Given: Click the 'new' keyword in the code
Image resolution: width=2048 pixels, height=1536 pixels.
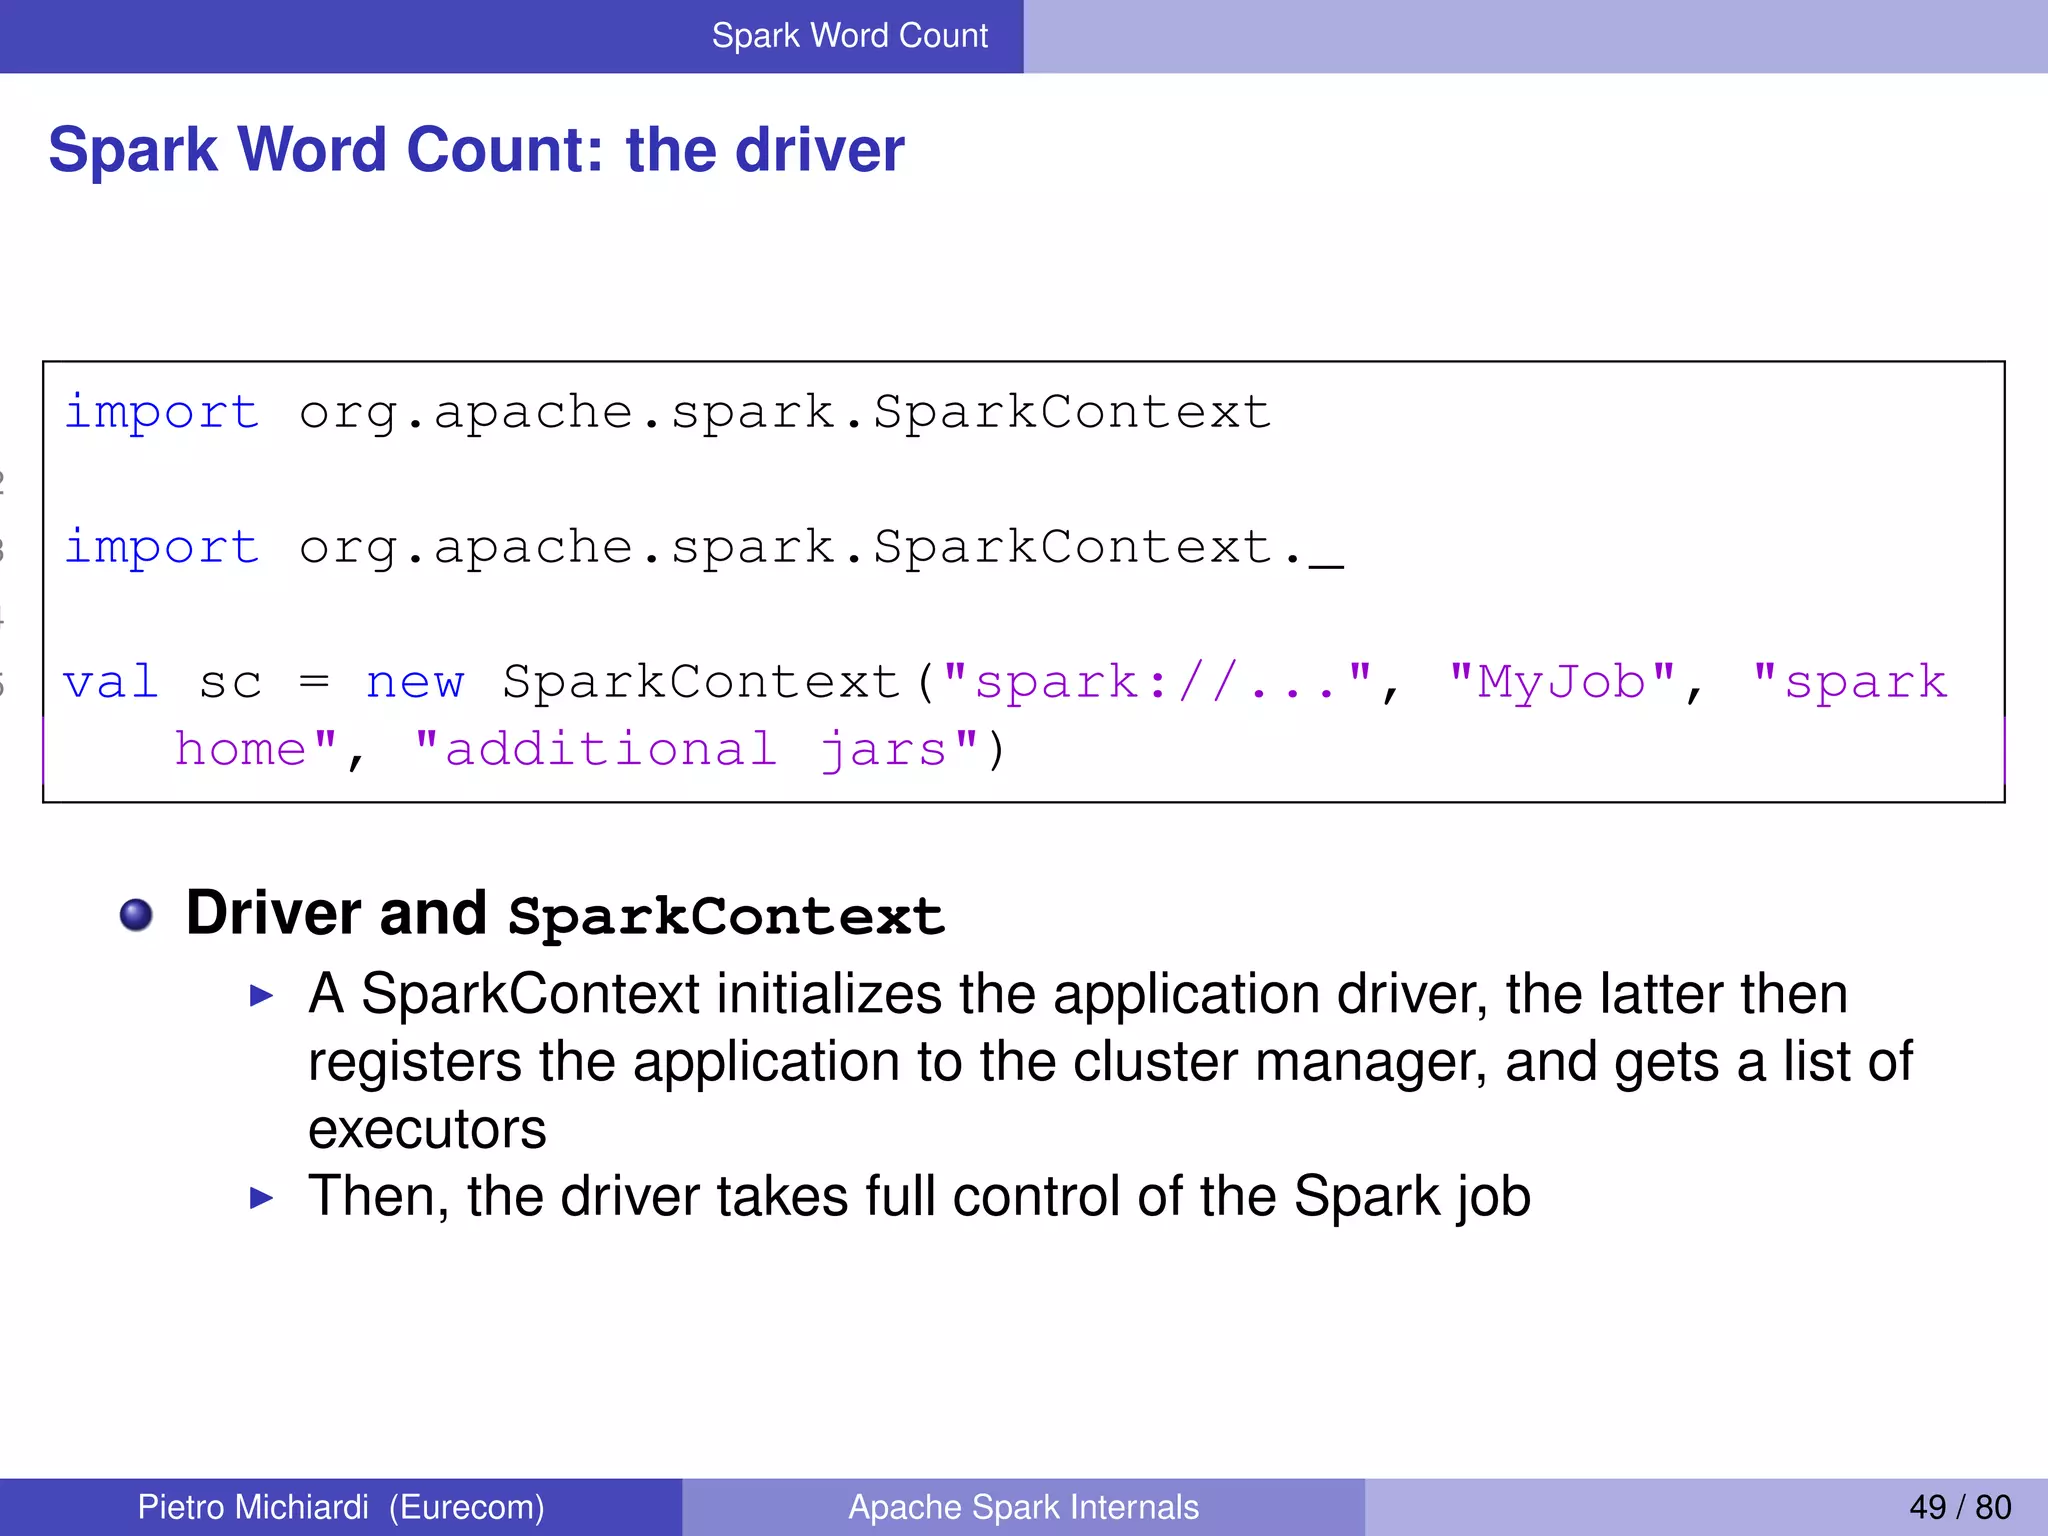Looking at the screenshot, I should pyautogui.click(x=414, y=682).
